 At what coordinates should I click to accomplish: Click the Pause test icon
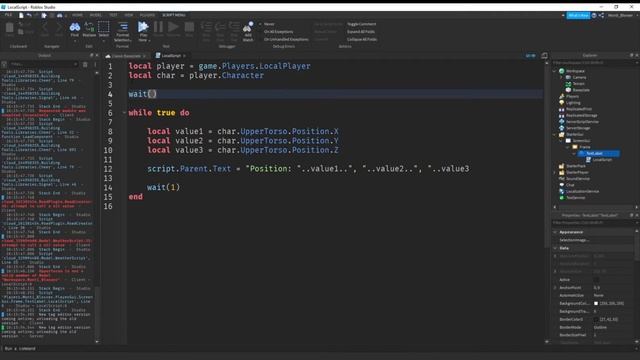(x=158, y=27)
